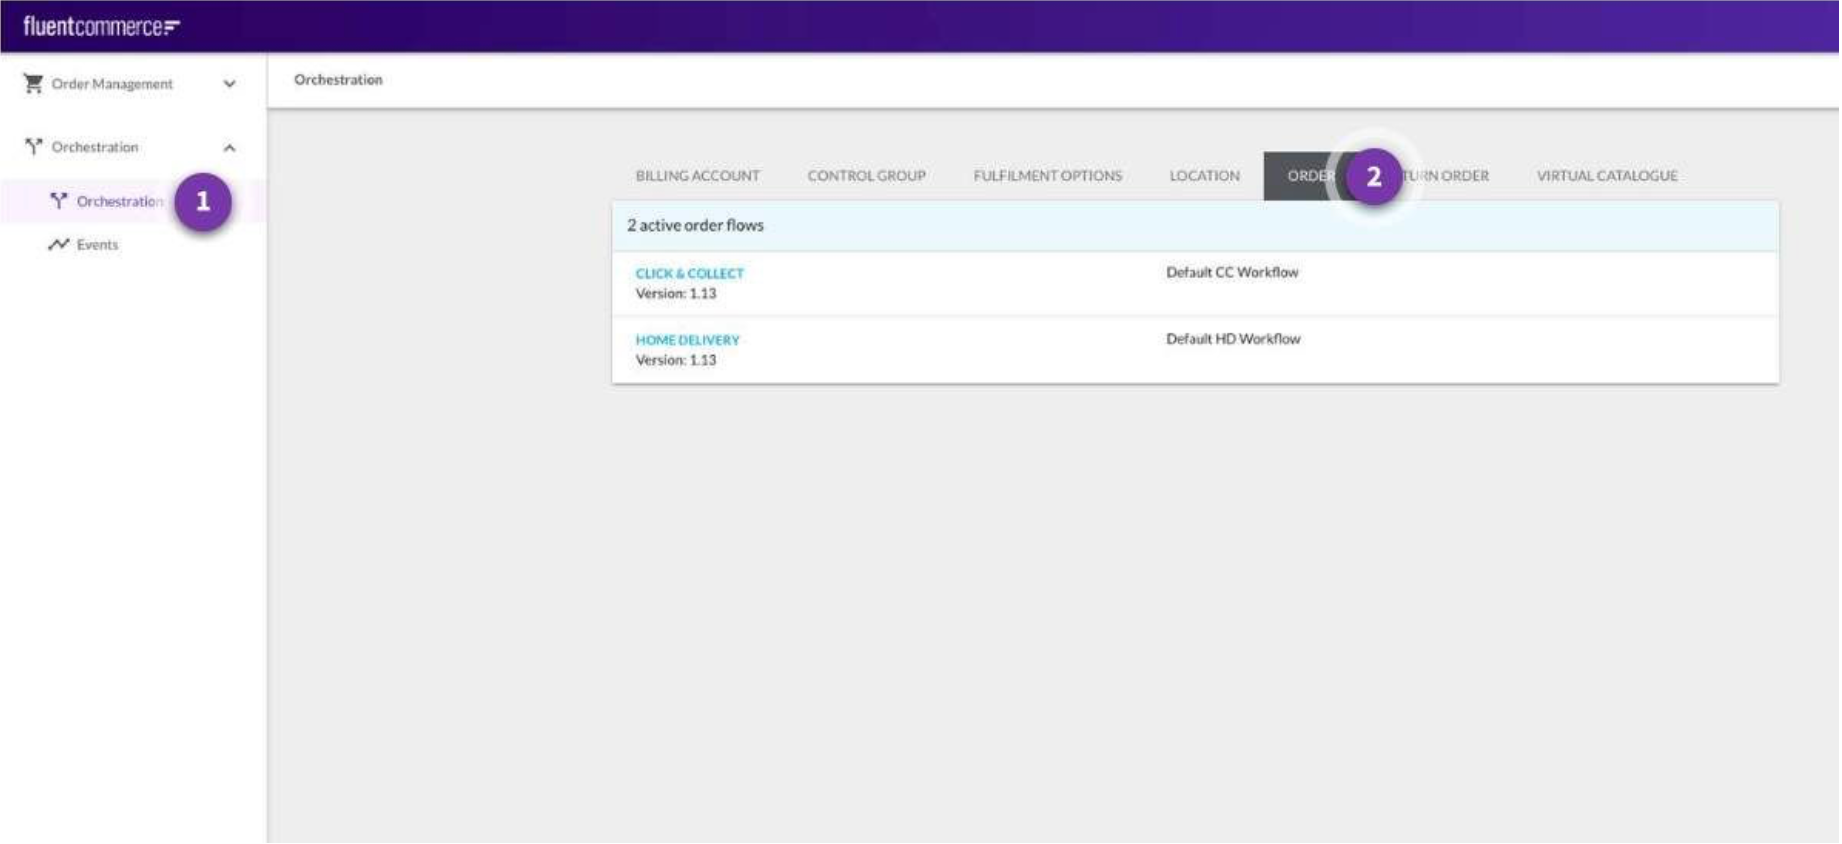This screenshot has width=1842, height=844.
Task: Click the purple step 1 badge
Action: pos(203,202)
